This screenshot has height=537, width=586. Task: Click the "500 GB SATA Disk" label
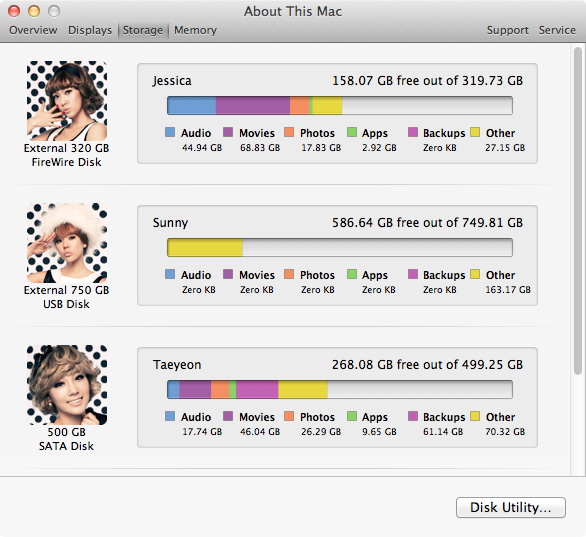(x=67, y=439)
